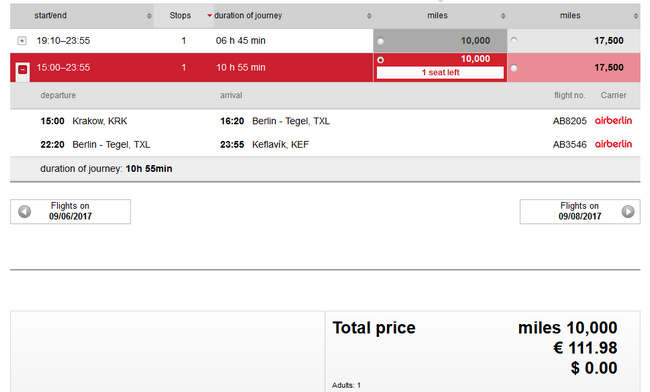
Task: Click flight number AB3546
Action: pos(570,145)
